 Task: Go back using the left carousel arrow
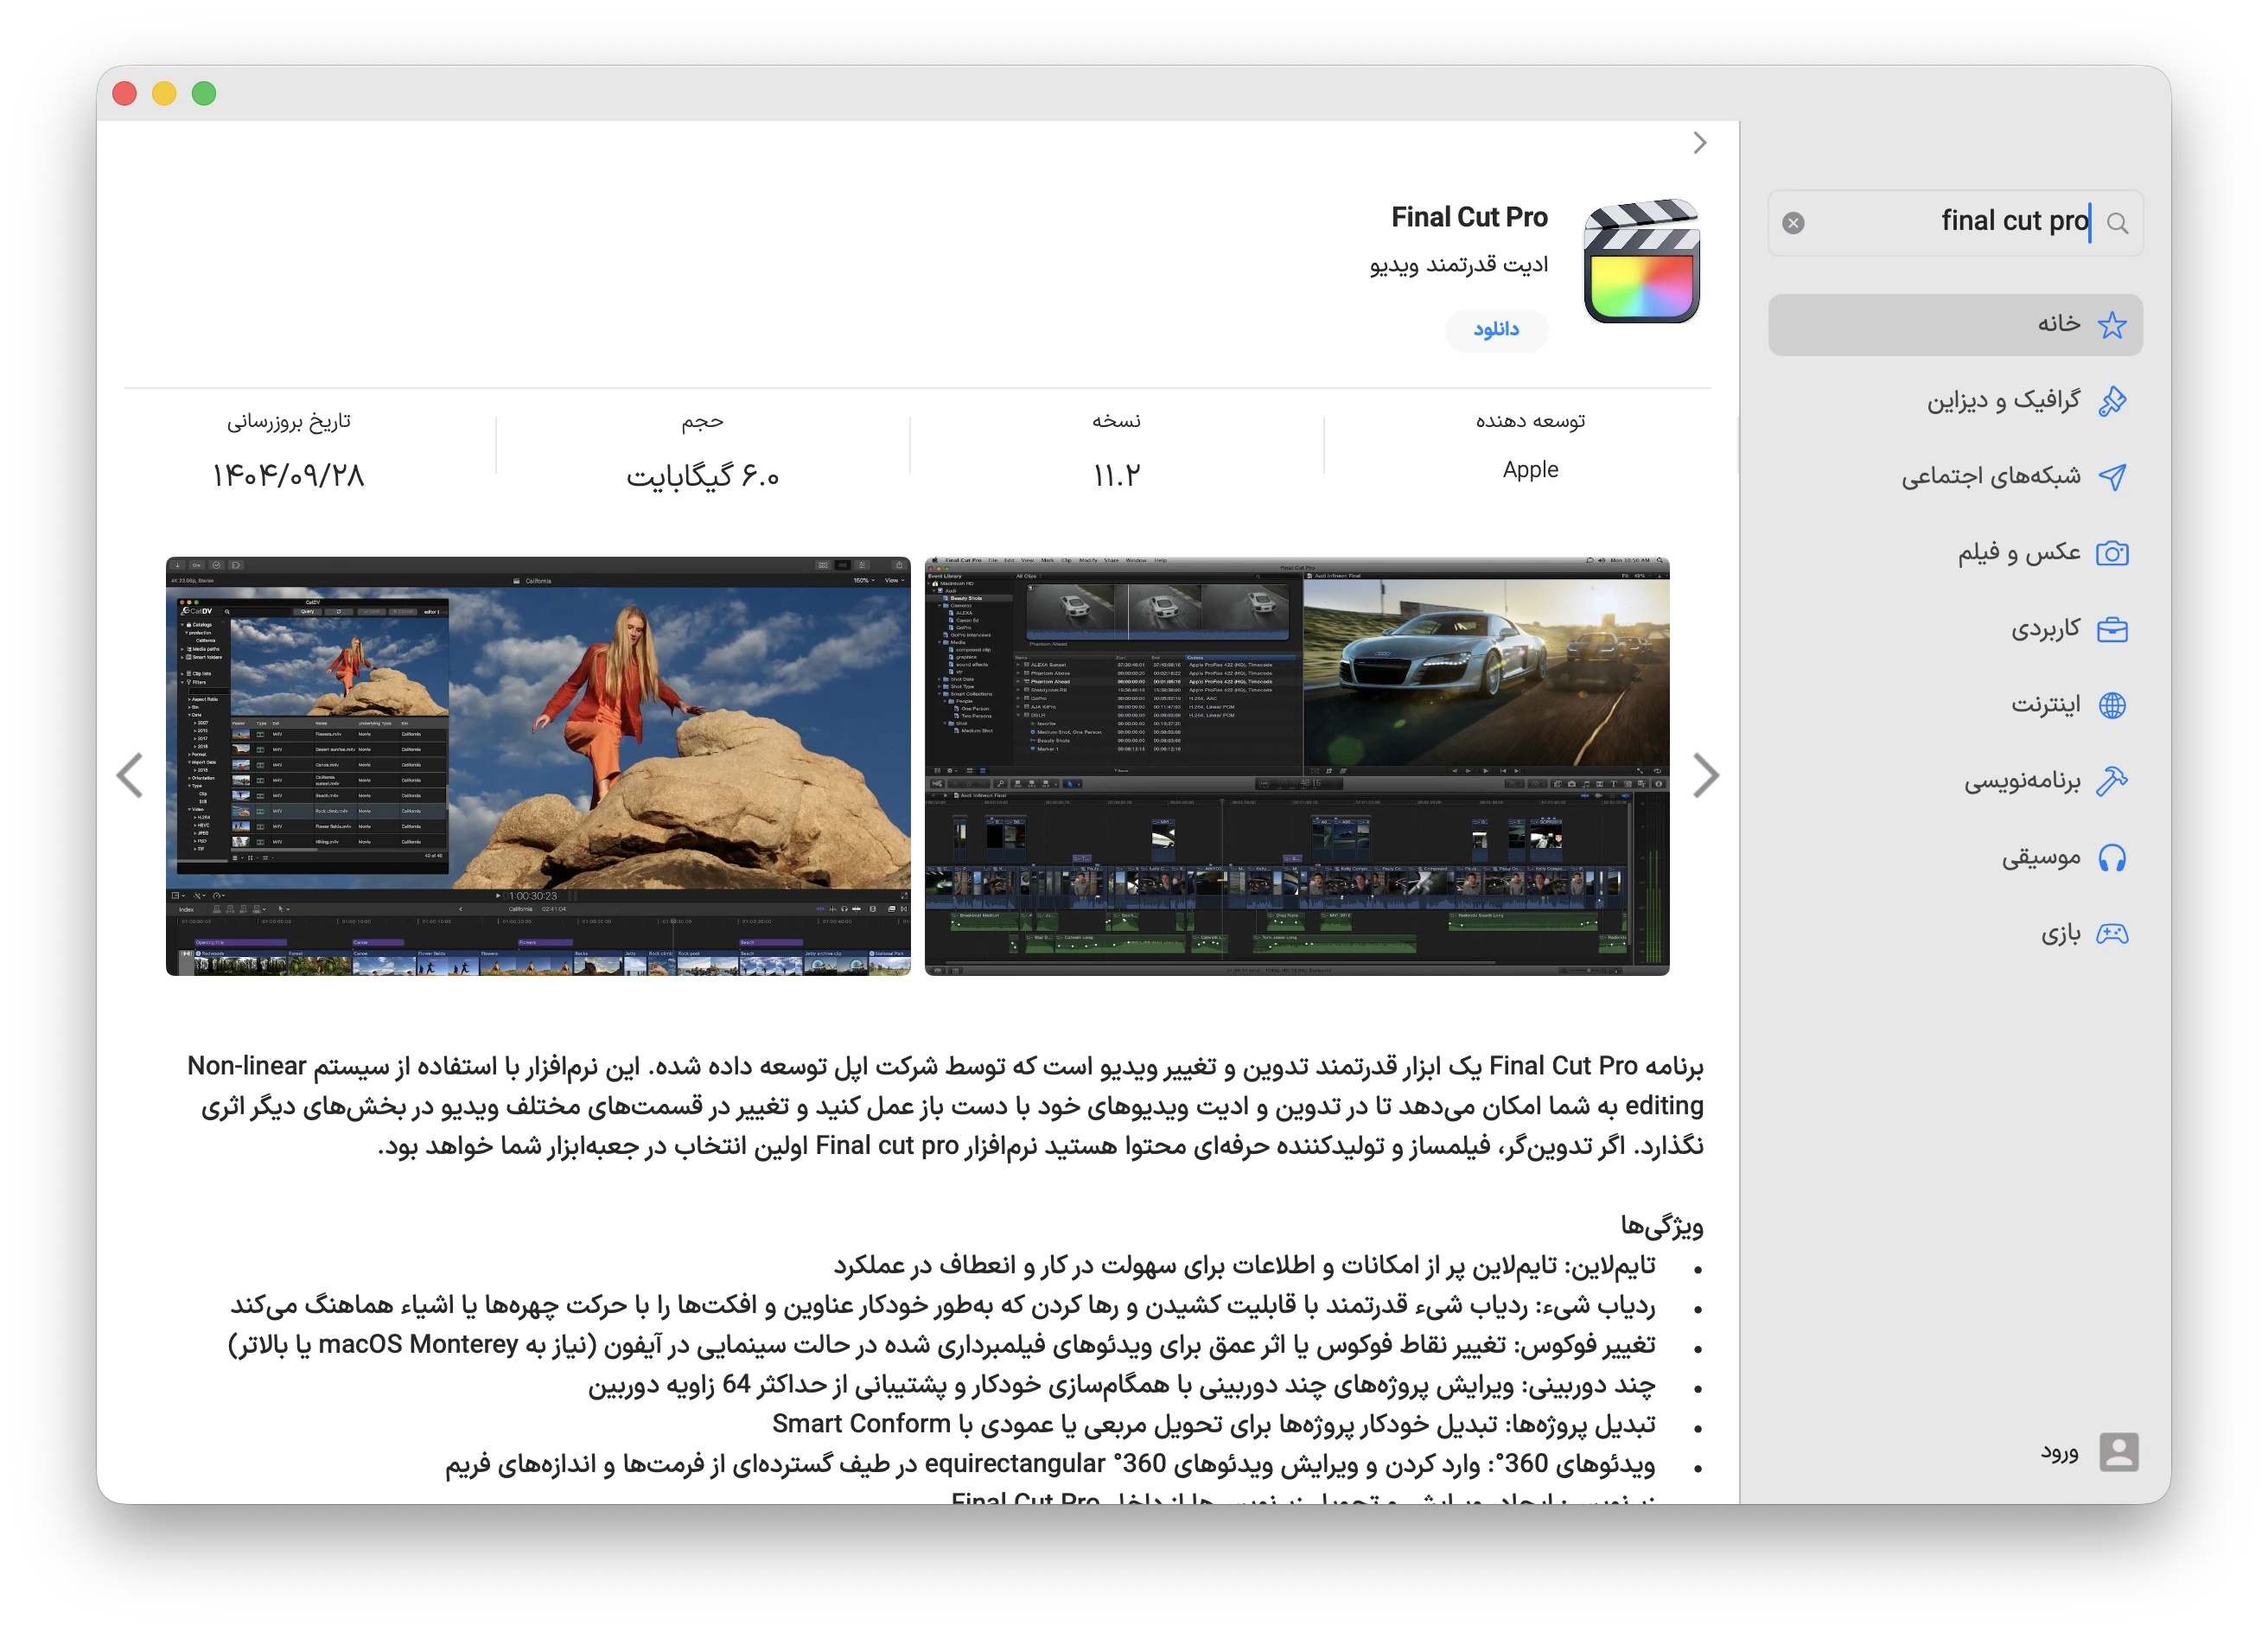point(130,775)
